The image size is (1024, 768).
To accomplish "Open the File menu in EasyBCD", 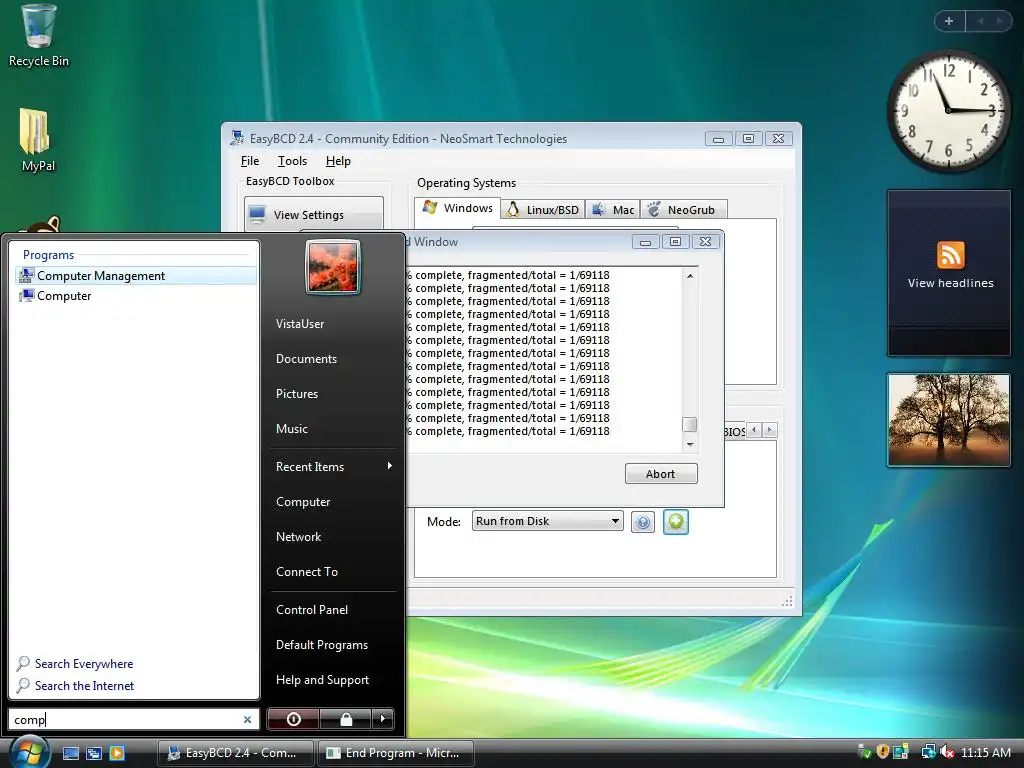I will click(x=249, y=161).
